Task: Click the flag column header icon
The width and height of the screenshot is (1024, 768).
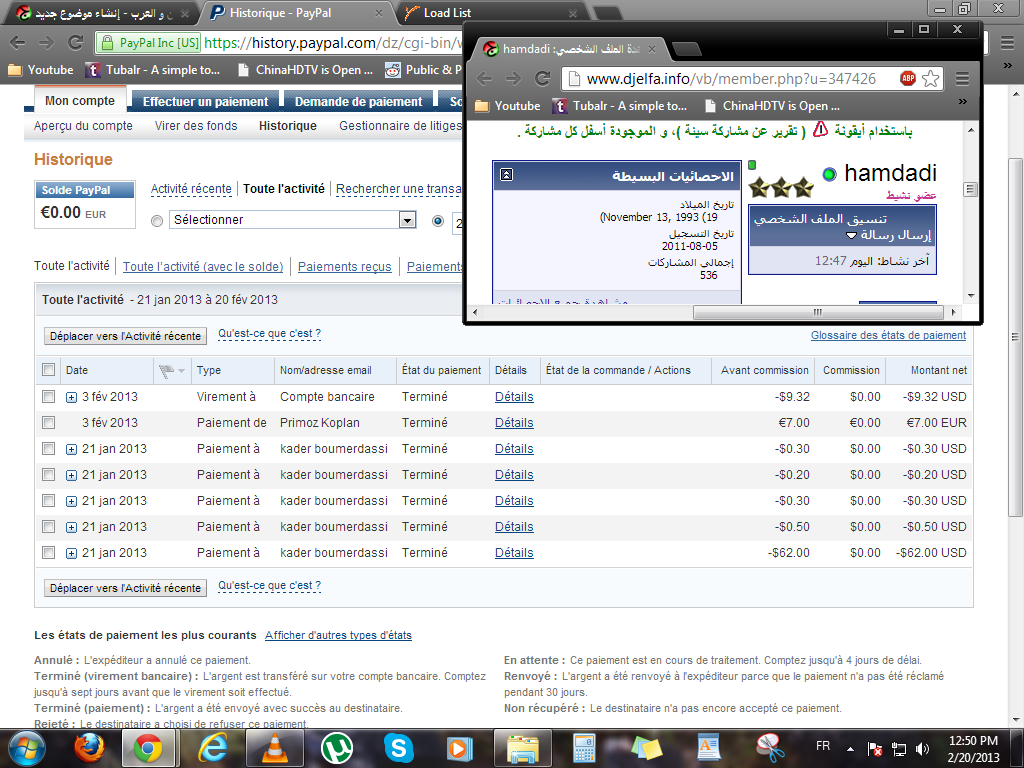Action: tap(167, 371)
